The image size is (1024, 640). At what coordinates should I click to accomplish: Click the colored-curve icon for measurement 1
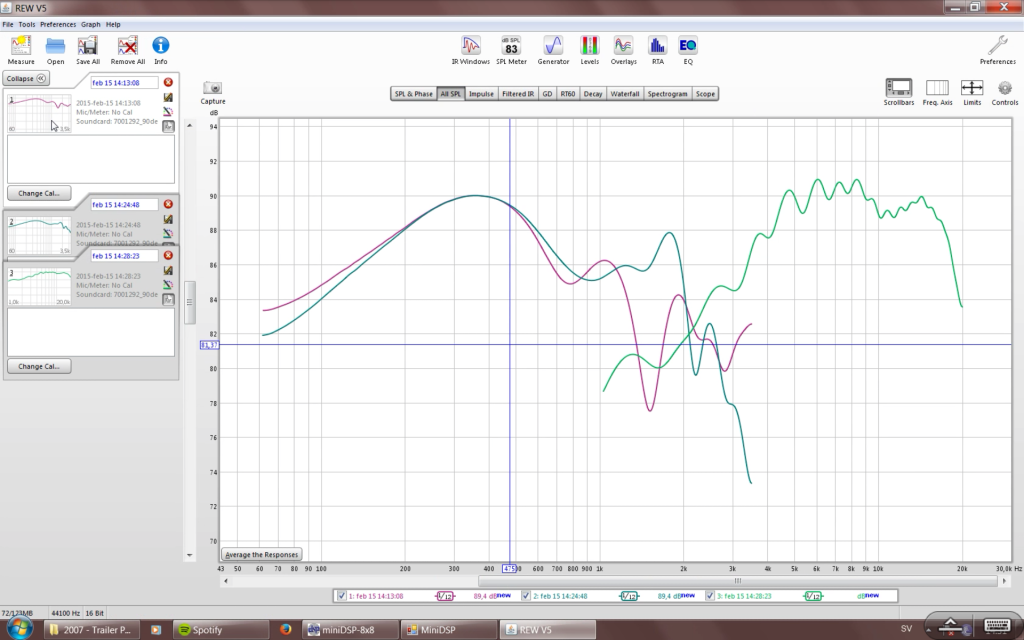tap(168, 112)
